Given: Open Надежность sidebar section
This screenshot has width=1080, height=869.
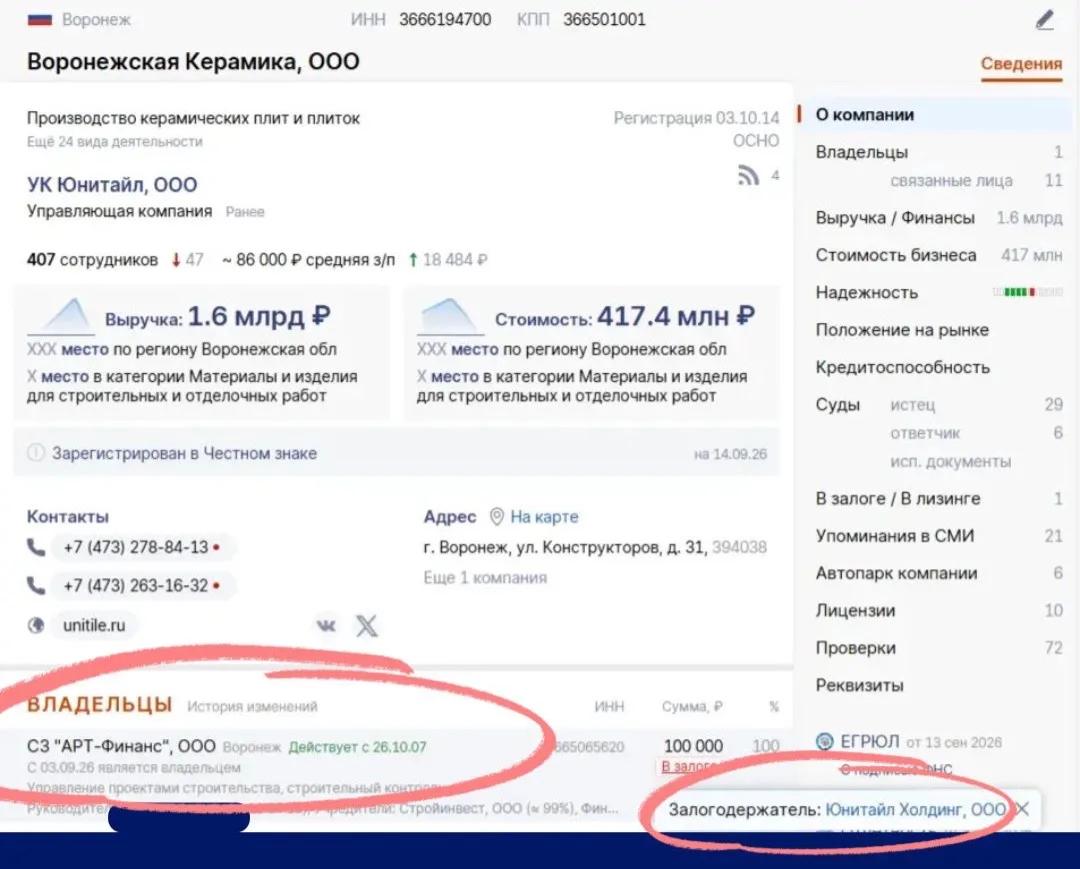Looking at the screenshot, I should point(866,293).
